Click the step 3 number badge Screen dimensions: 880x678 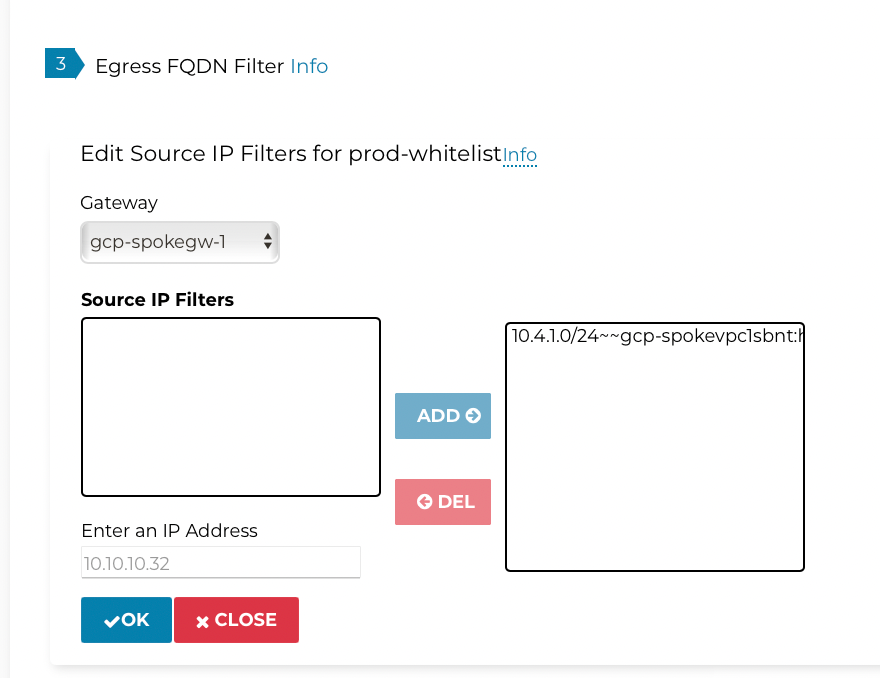(60, 64)
